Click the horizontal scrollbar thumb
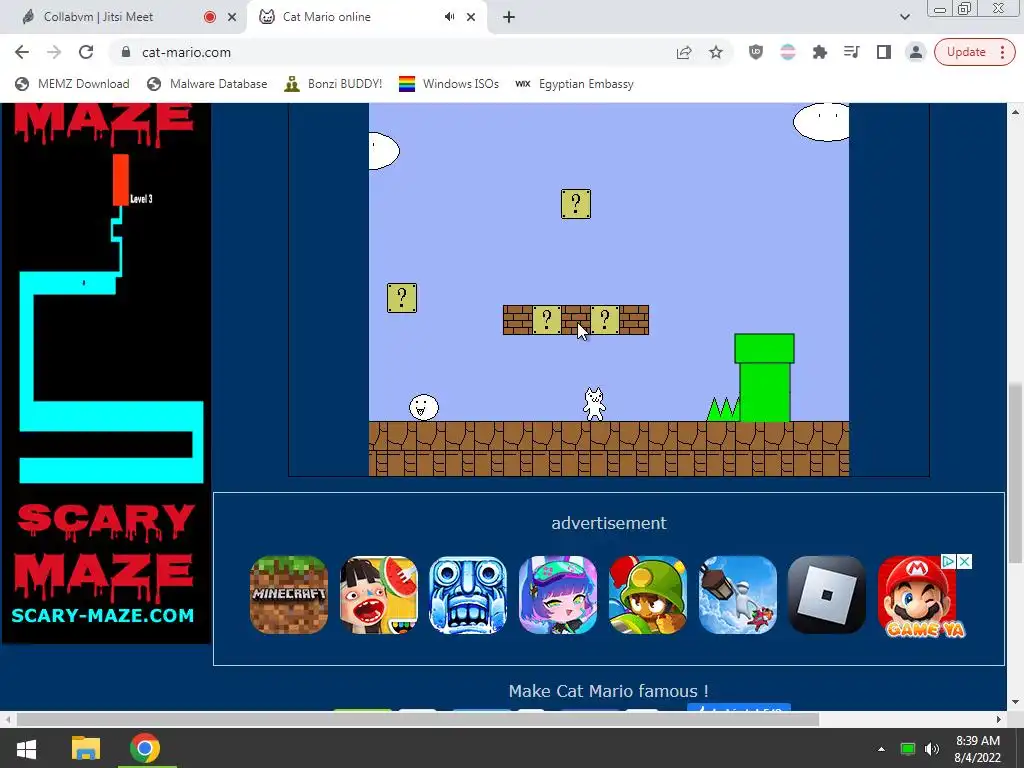This screenshot has width=1024, height=768. coord(417,720)
